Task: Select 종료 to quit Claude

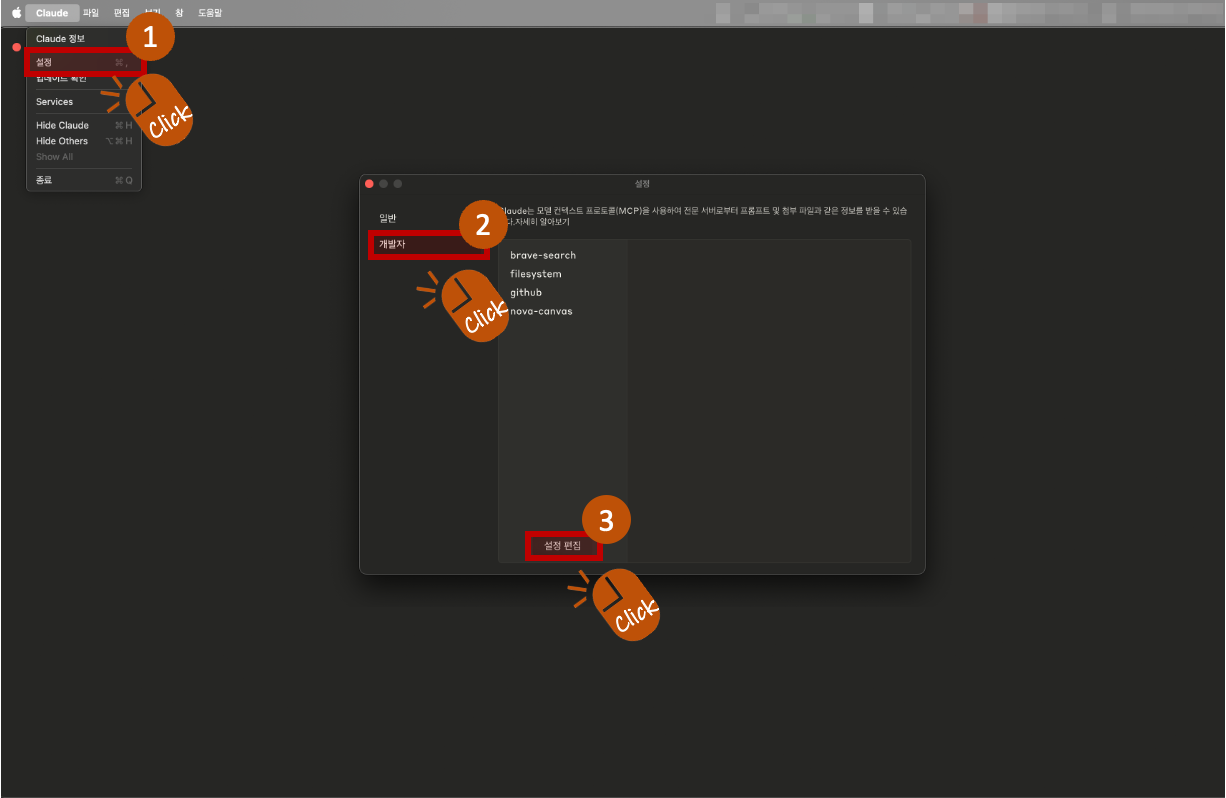Action: click(x=84, y=180)
